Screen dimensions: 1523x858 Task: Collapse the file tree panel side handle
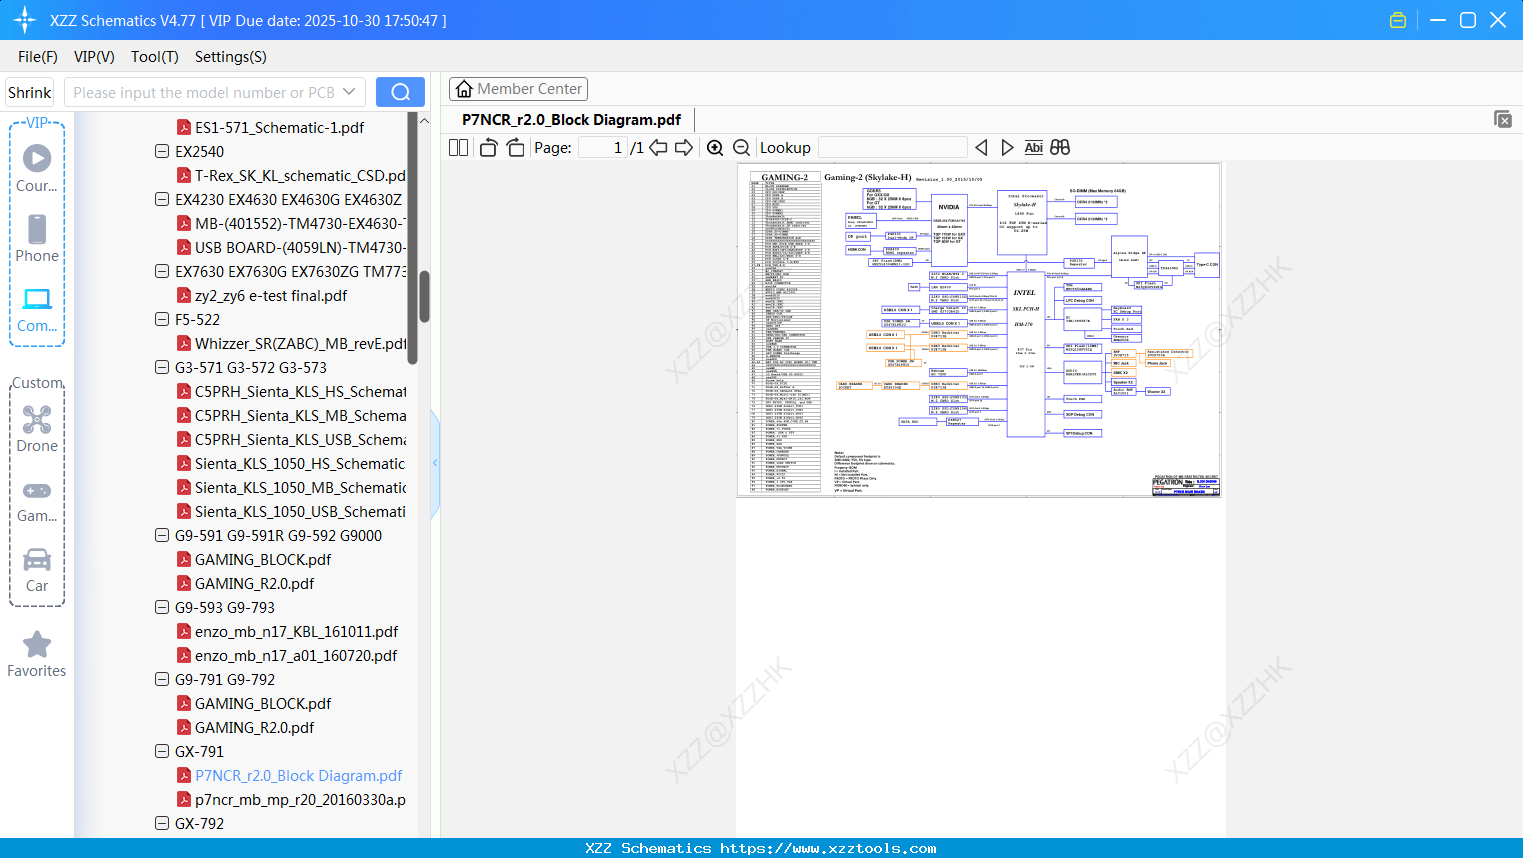click(435, 463)
